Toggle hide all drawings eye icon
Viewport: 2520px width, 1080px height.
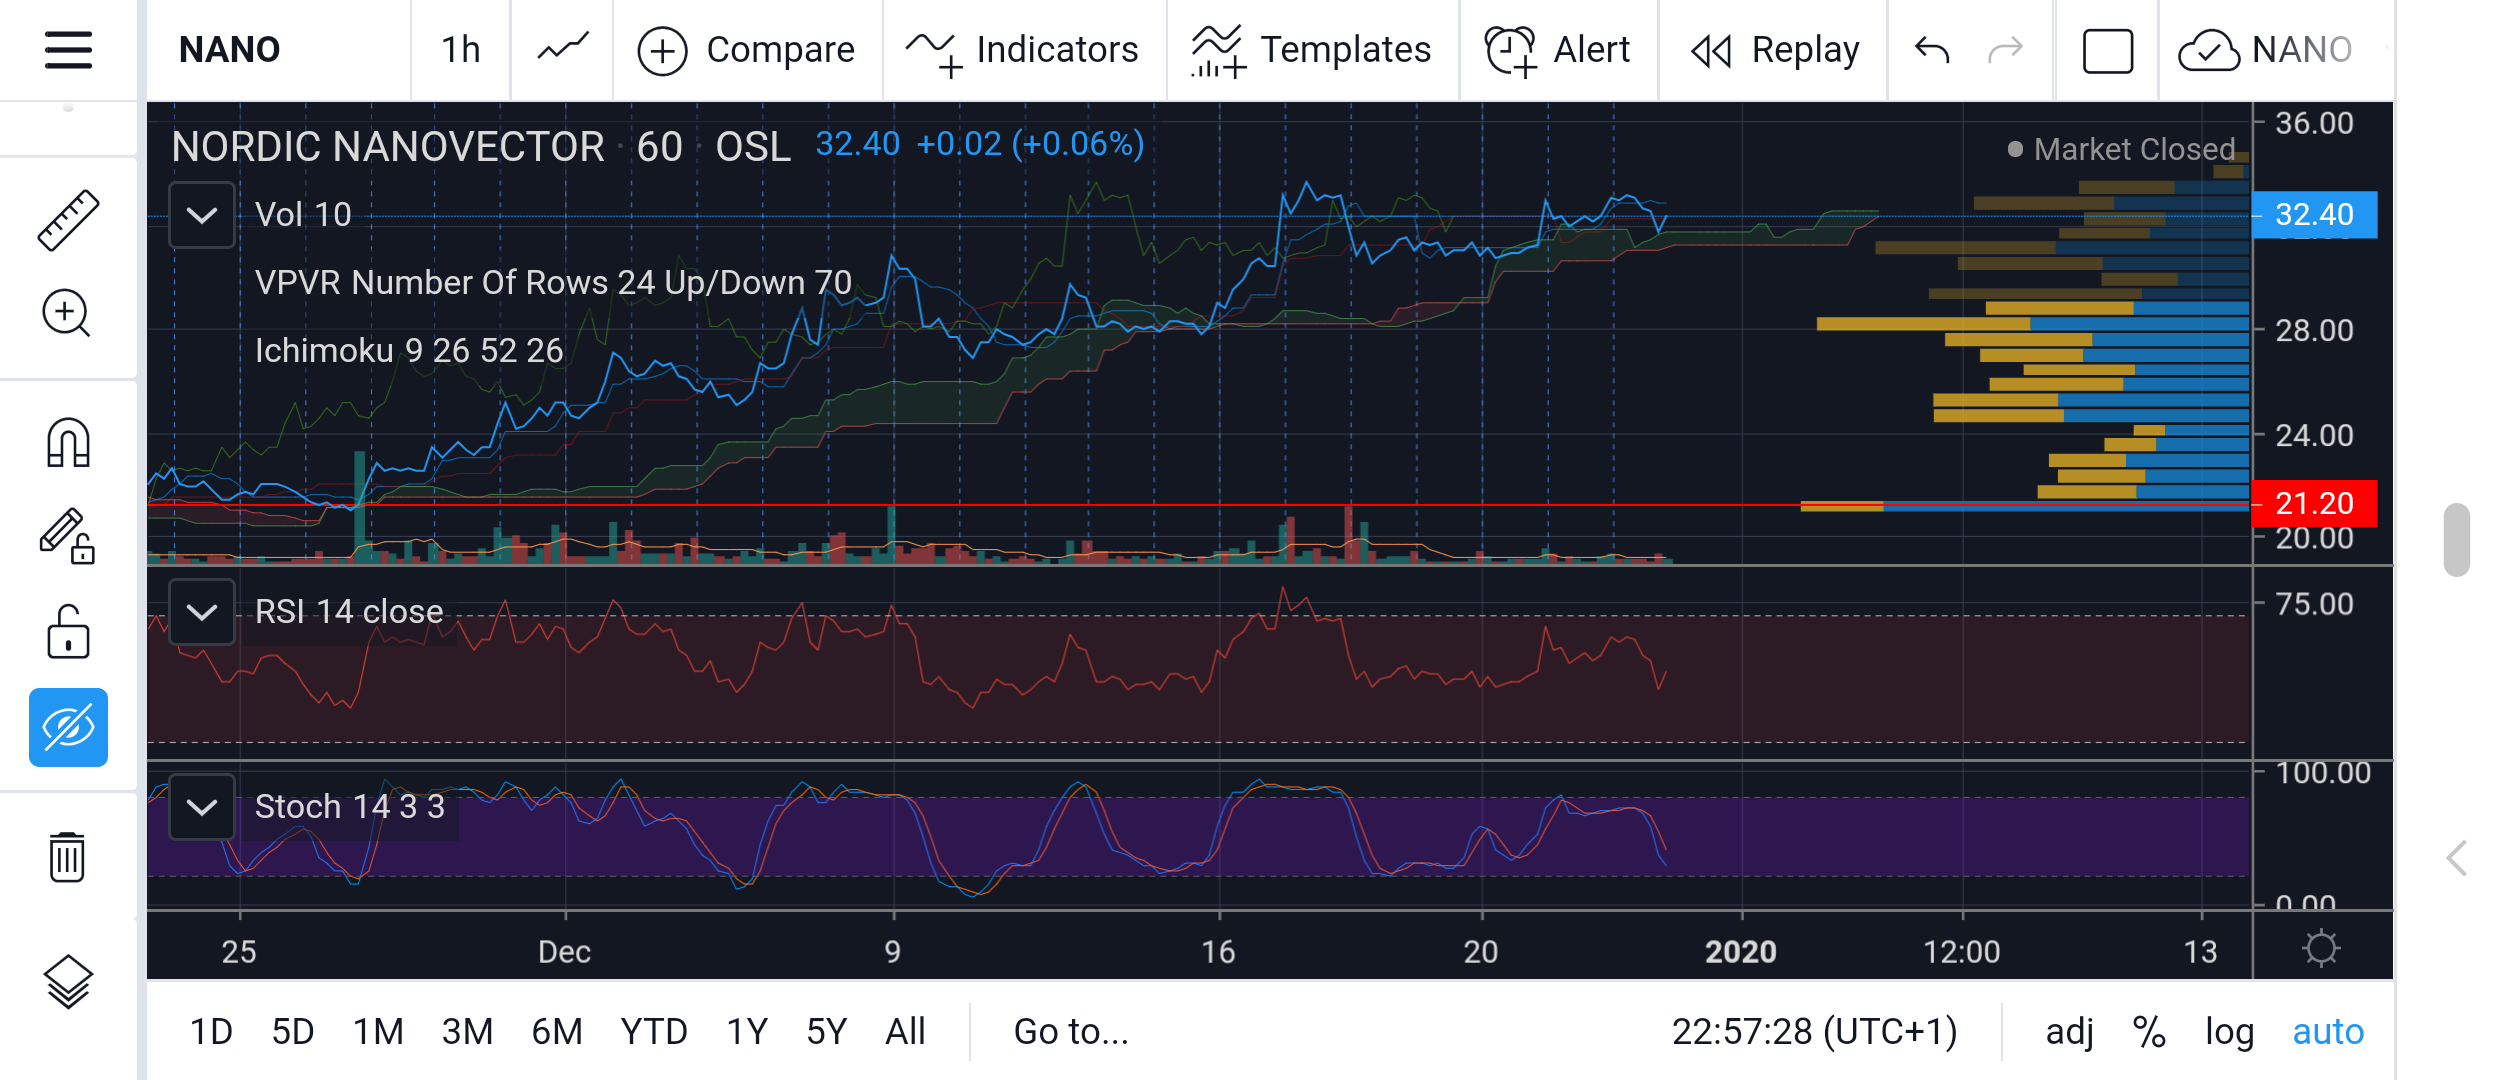tap(68, 727)
